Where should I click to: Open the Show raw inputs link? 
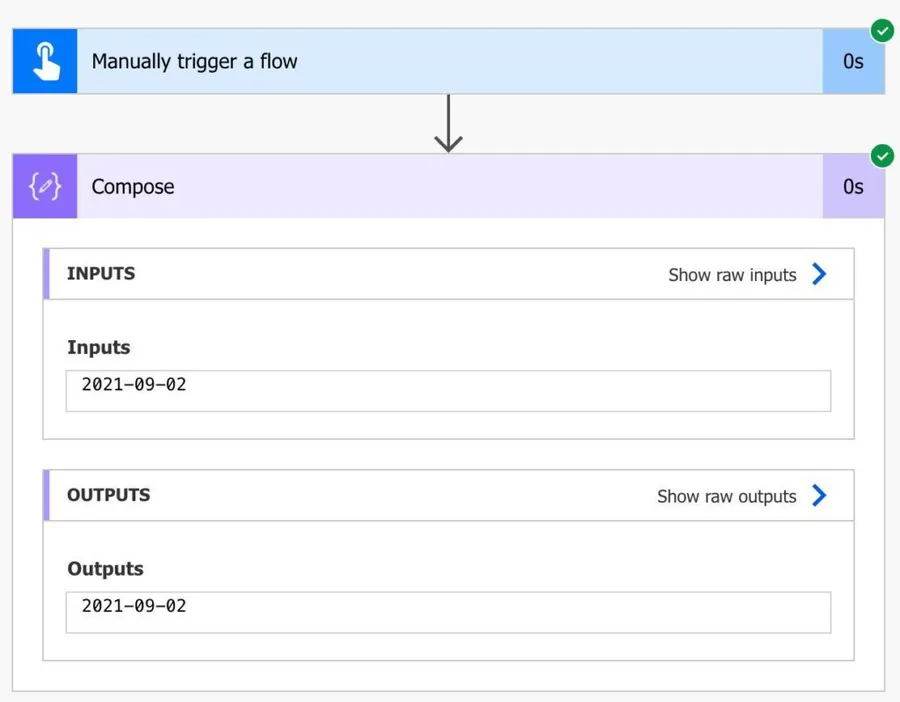pos(732,275)
